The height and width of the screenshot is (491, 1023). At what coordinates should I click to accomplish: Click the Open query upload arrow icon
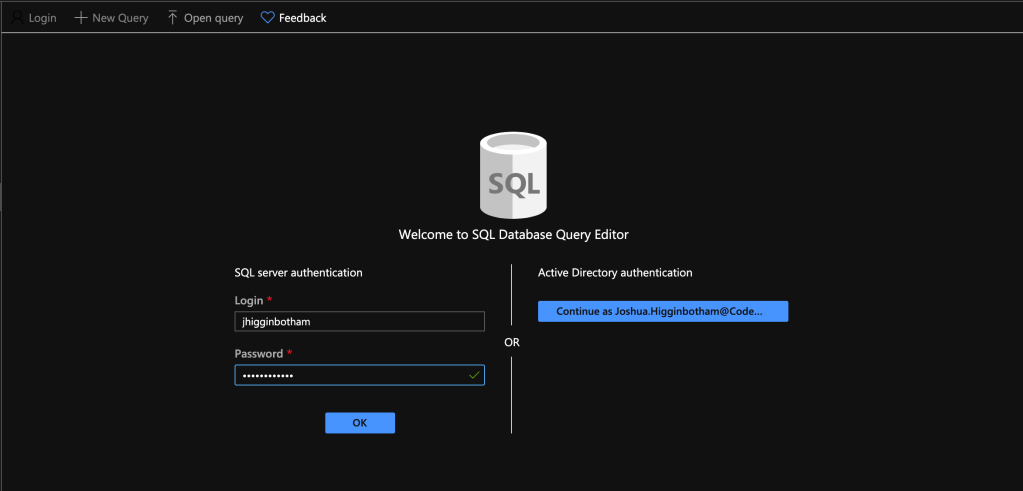[173, 18]
